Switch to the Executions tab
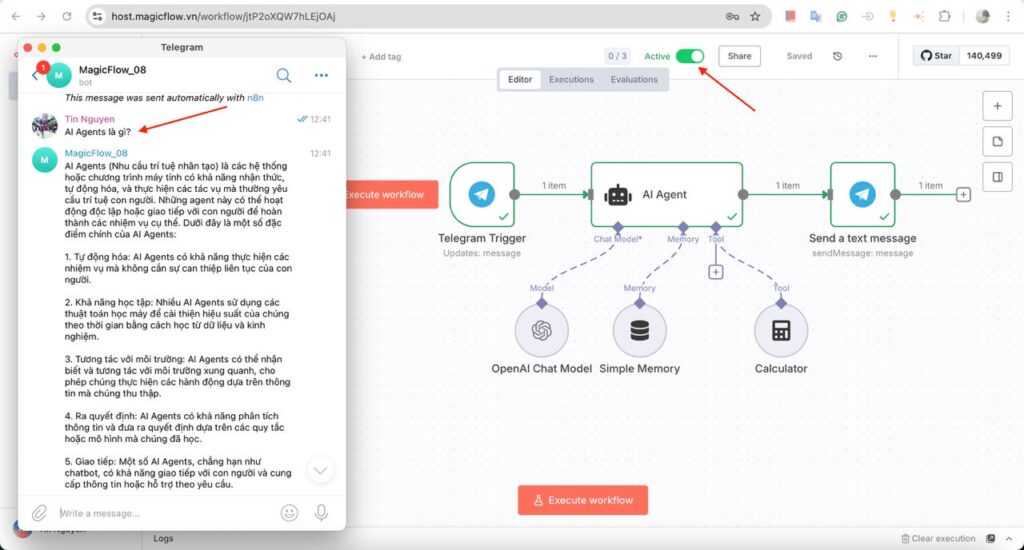This screenshot has width=1024, height=550. 571,79
